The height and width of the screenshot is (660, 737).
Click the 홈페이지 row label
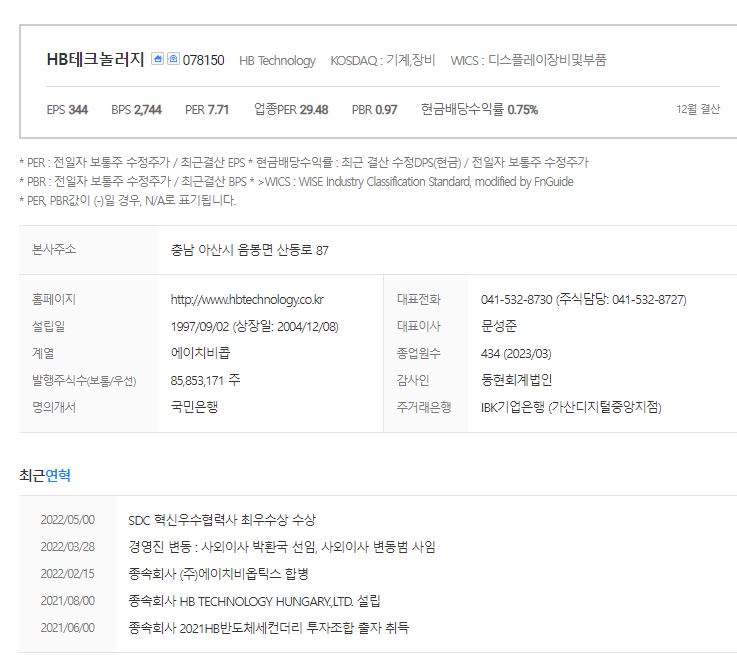[54, 299]
